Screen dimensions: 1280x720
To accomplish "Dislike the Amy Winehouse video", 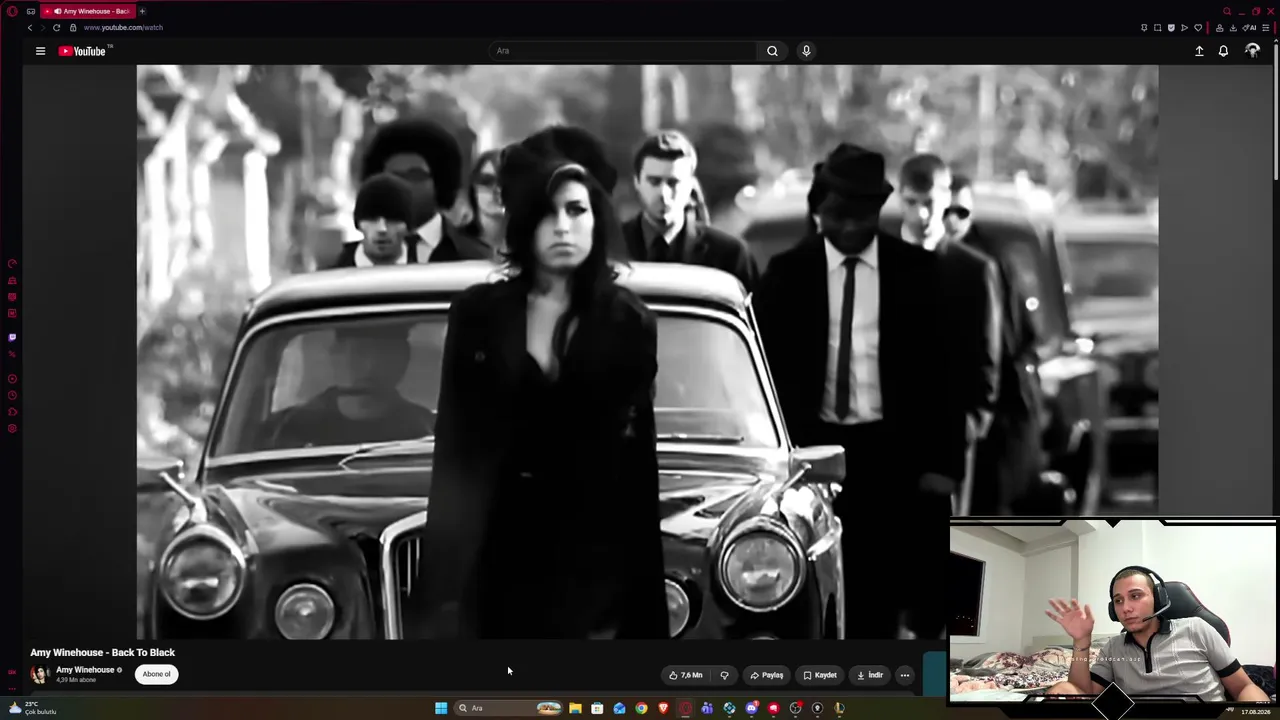I will [x=724, y=675].
